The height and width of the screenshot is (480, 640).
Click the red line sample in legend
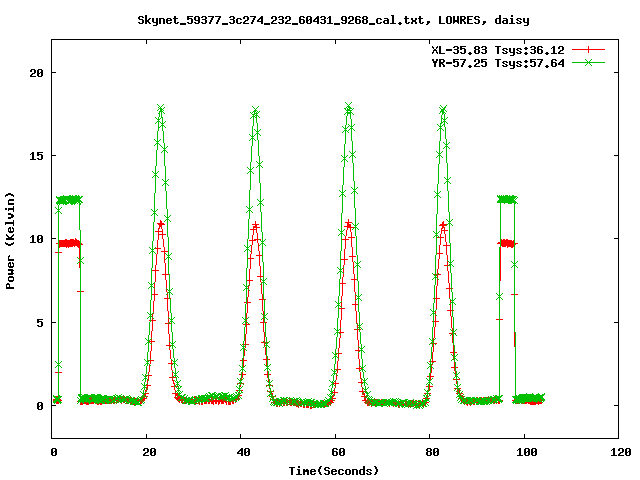click(x=588, y=50)
